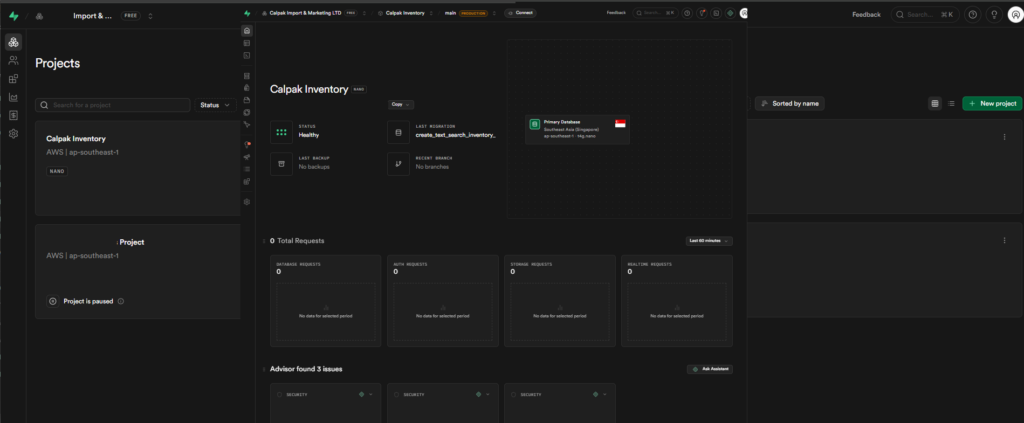Click resume icon beside Project is paused

(53, 302)
